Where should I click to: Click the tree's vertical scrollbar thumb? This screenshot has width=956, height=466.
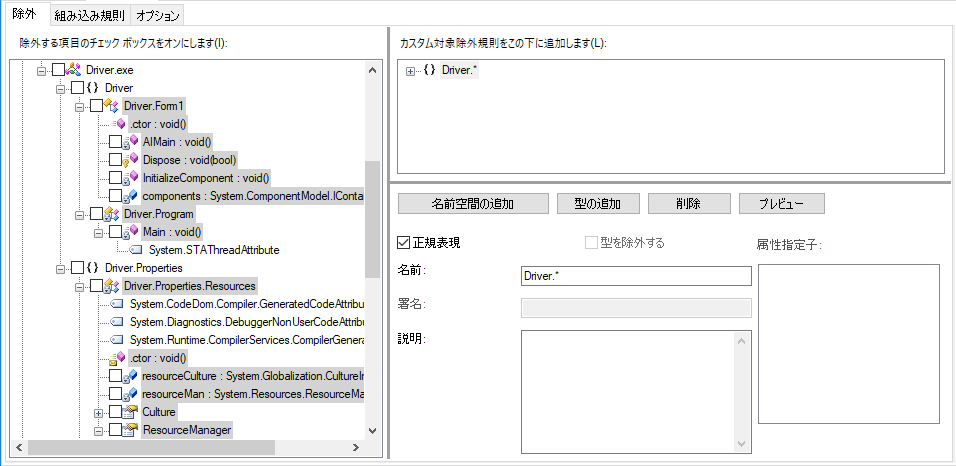[373, 218]
